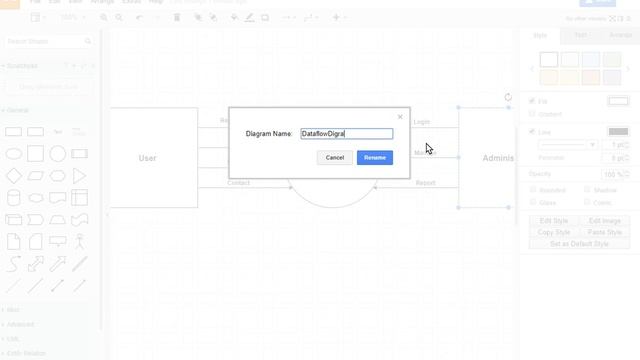Click the Delete trash icon in the toolbar
Viewport: 640px width, 360px height.
tap(177, 18)
